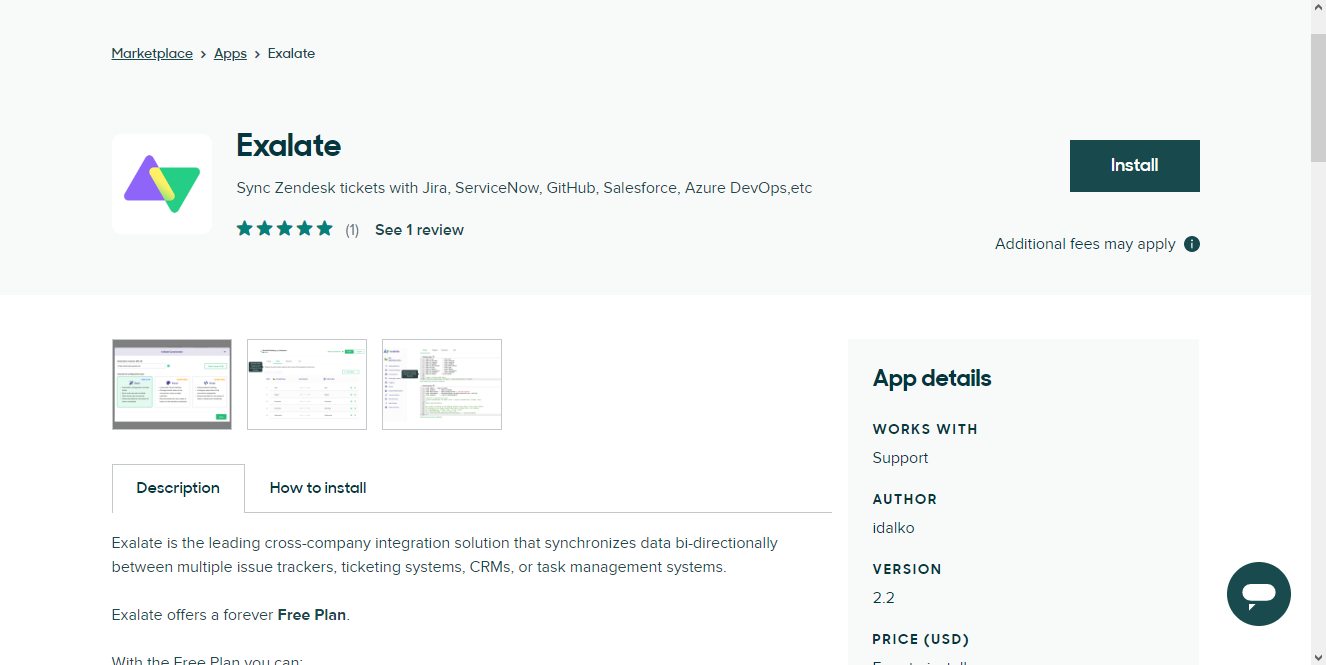Open second screenshot thumbnail with table
The width and height of the screenshot is (1326, 665).
[x=307, y=384]
